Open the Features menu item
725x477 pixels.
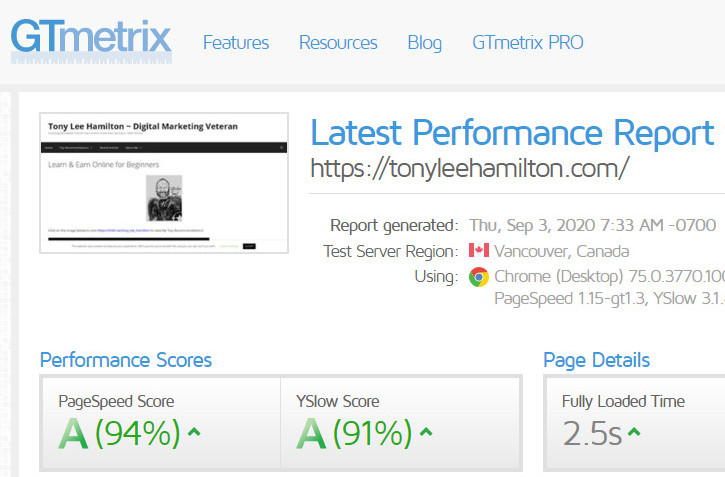coord(236,43)
